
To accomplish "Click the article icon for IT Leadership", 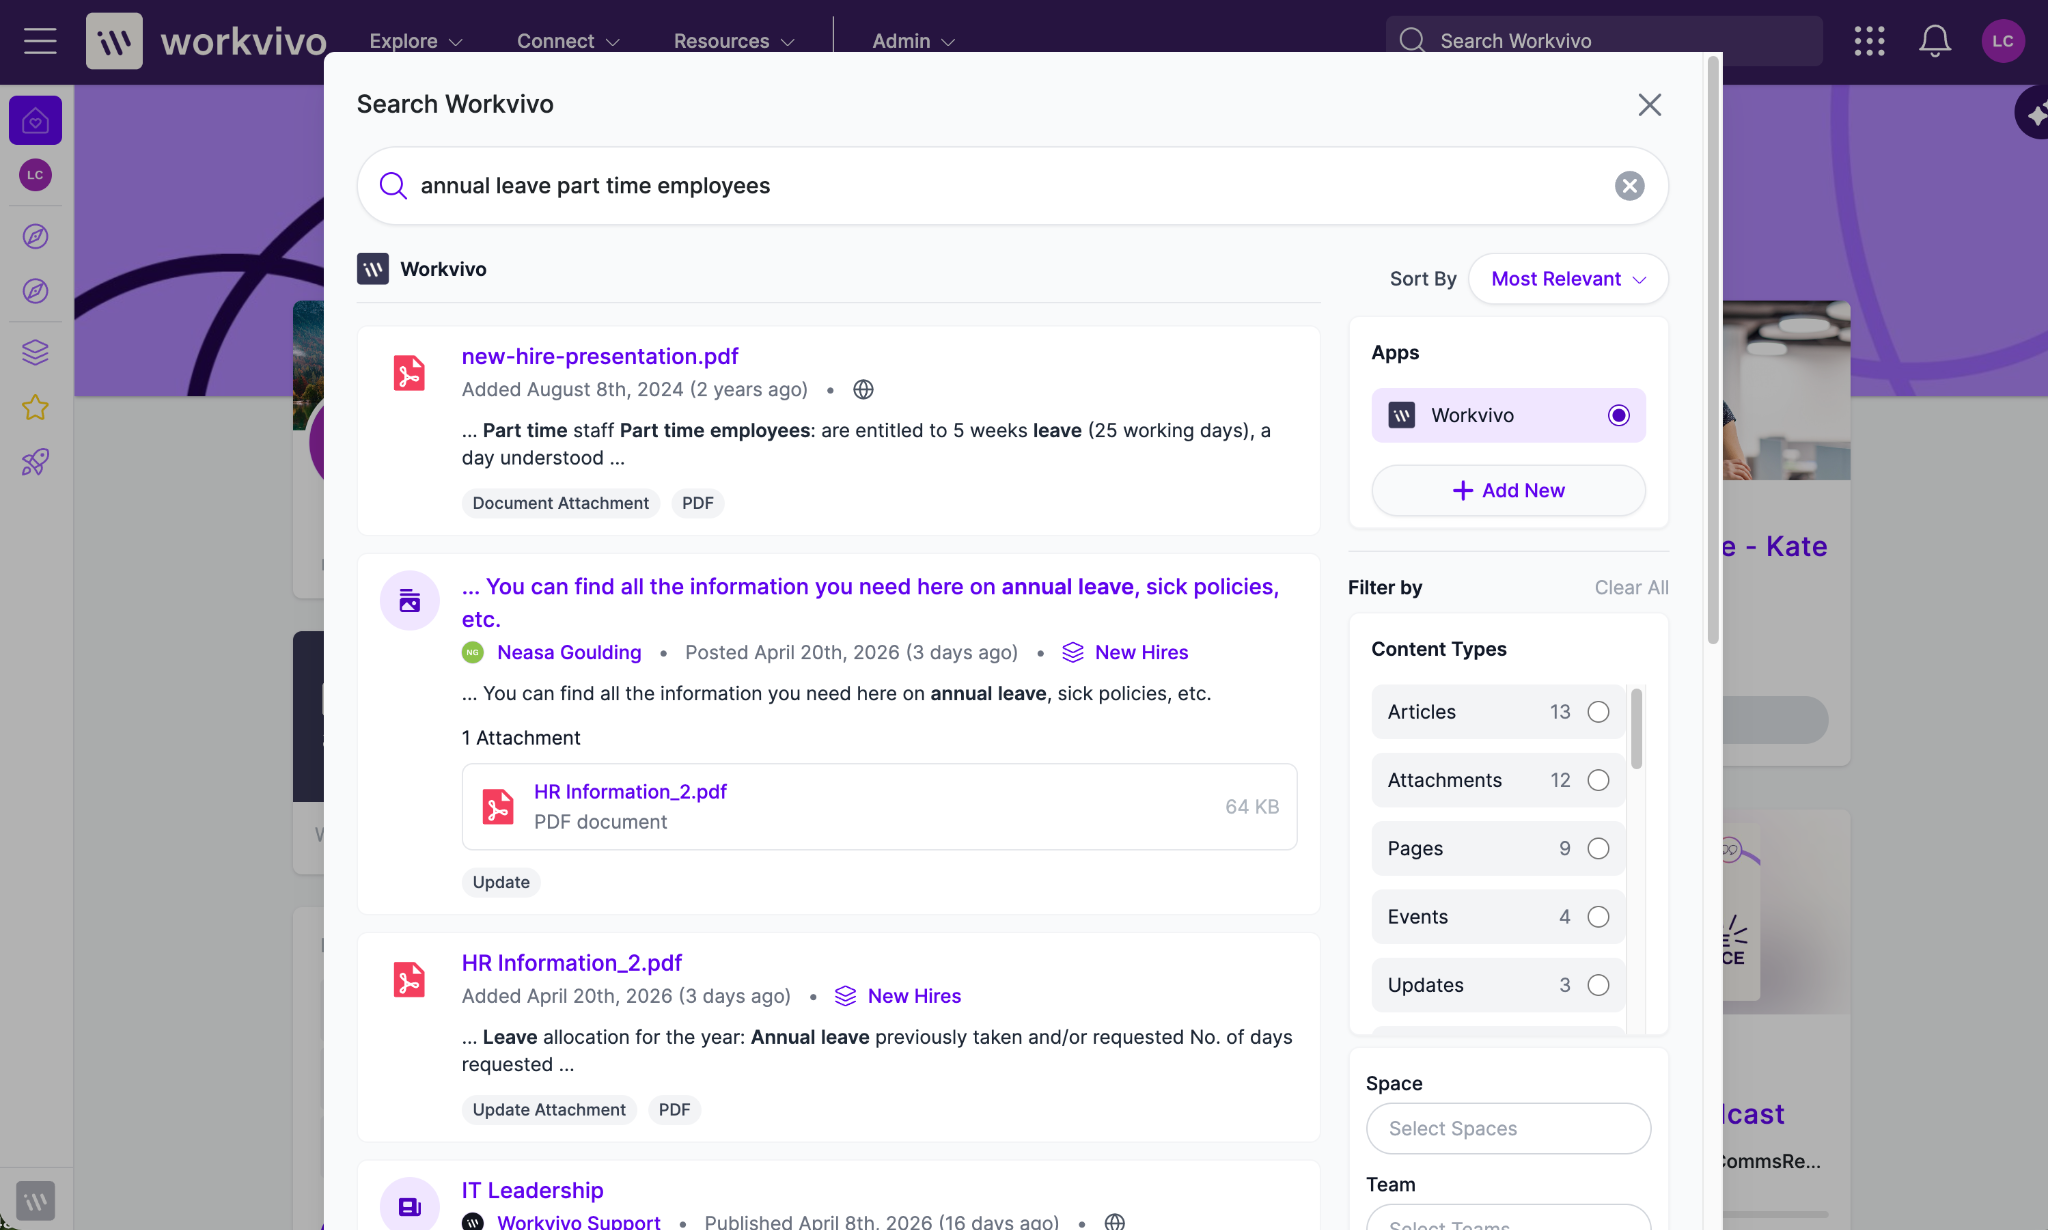I will (410, 1206).
